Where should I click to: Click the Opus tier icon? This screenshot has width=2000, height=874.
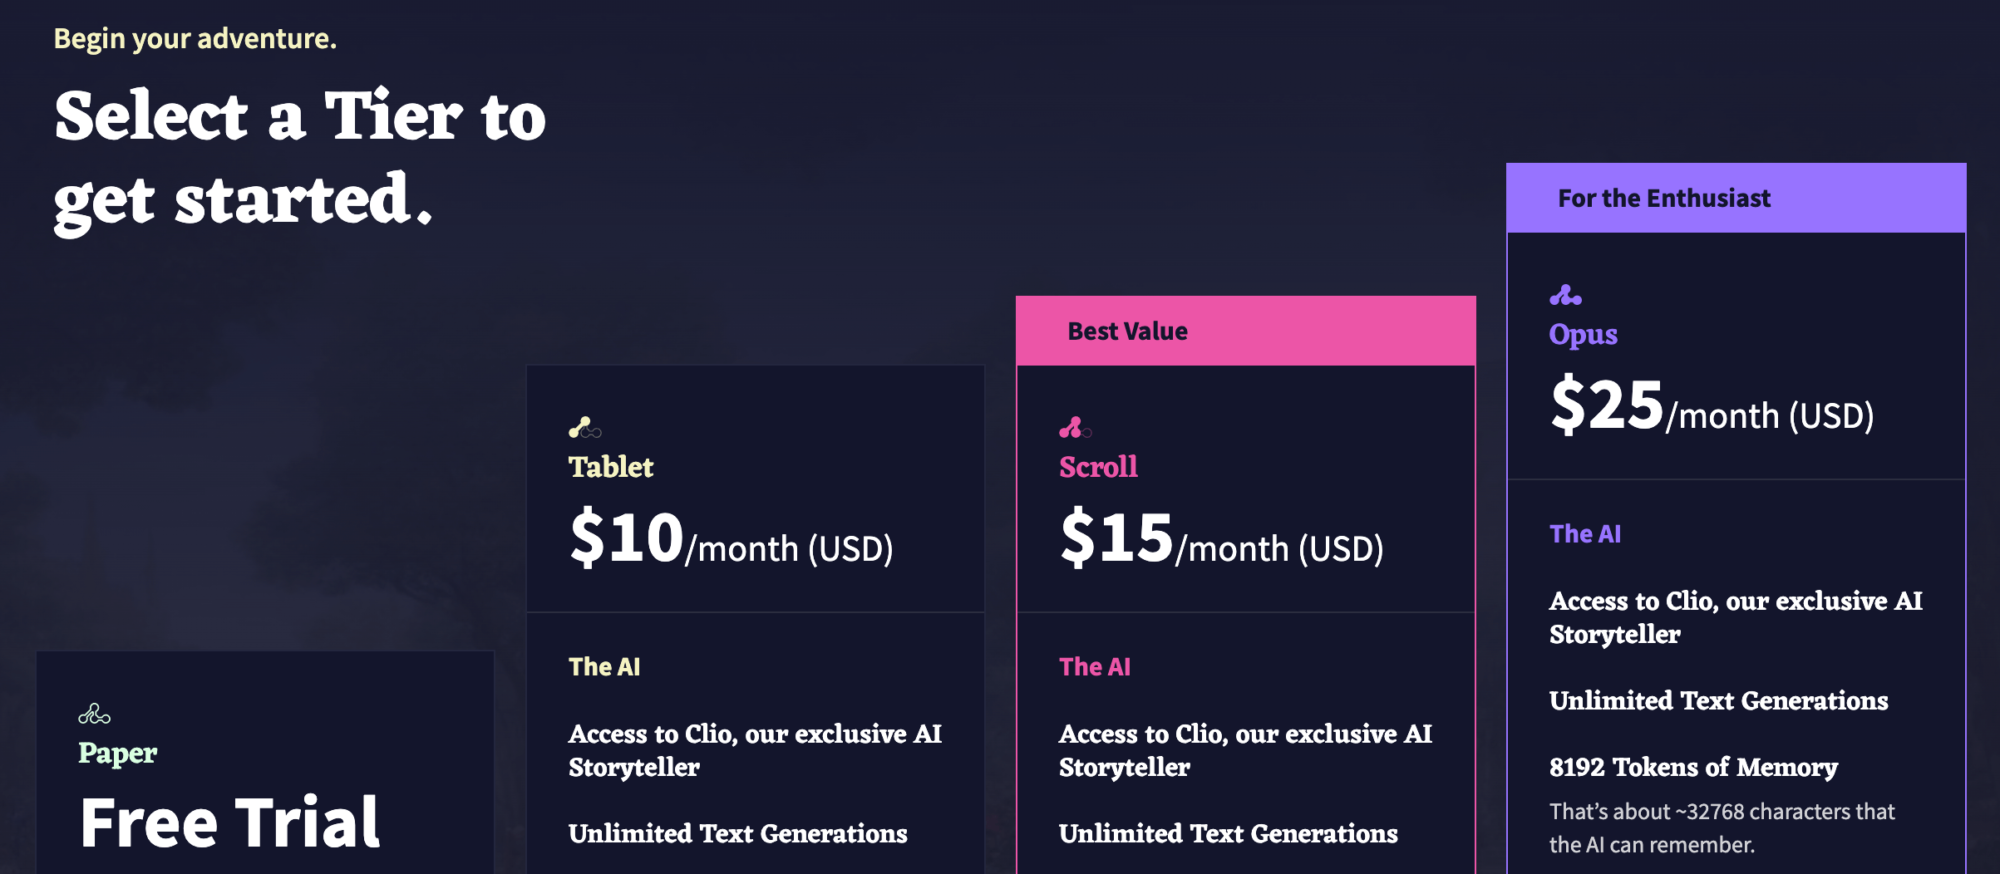coord(1565,295)
